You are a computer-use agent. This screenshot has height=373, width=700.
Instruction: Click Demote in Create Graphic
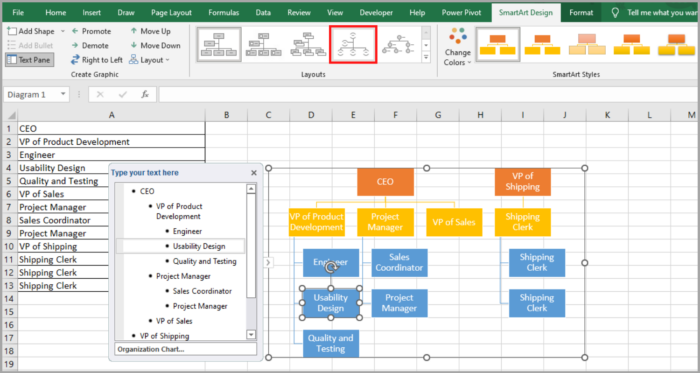tap(90, 46)
